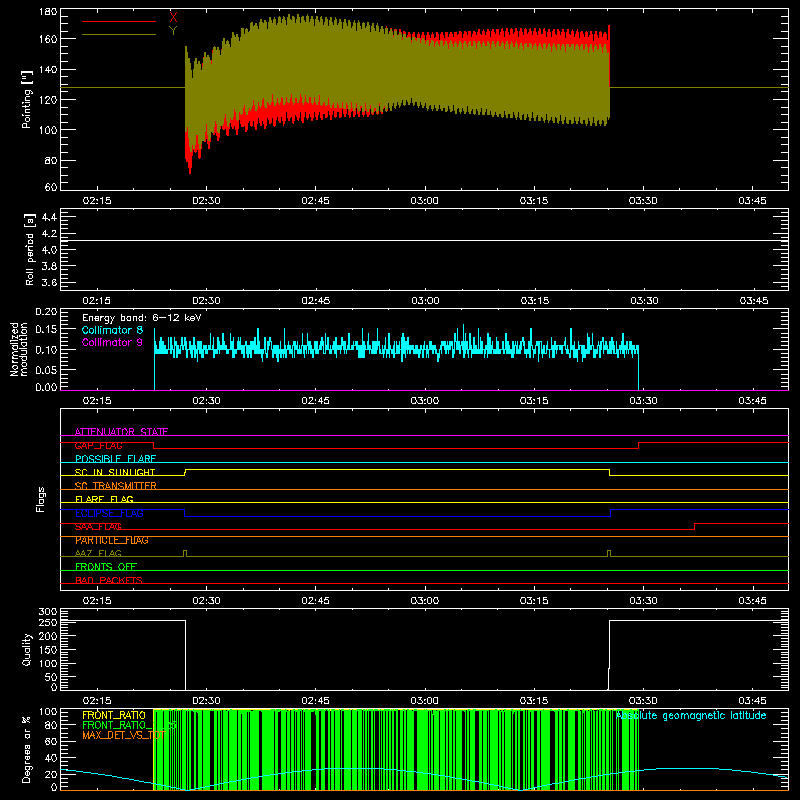Click the olive Y legend label
Viewport: 800px width, 800px height.
173,31
